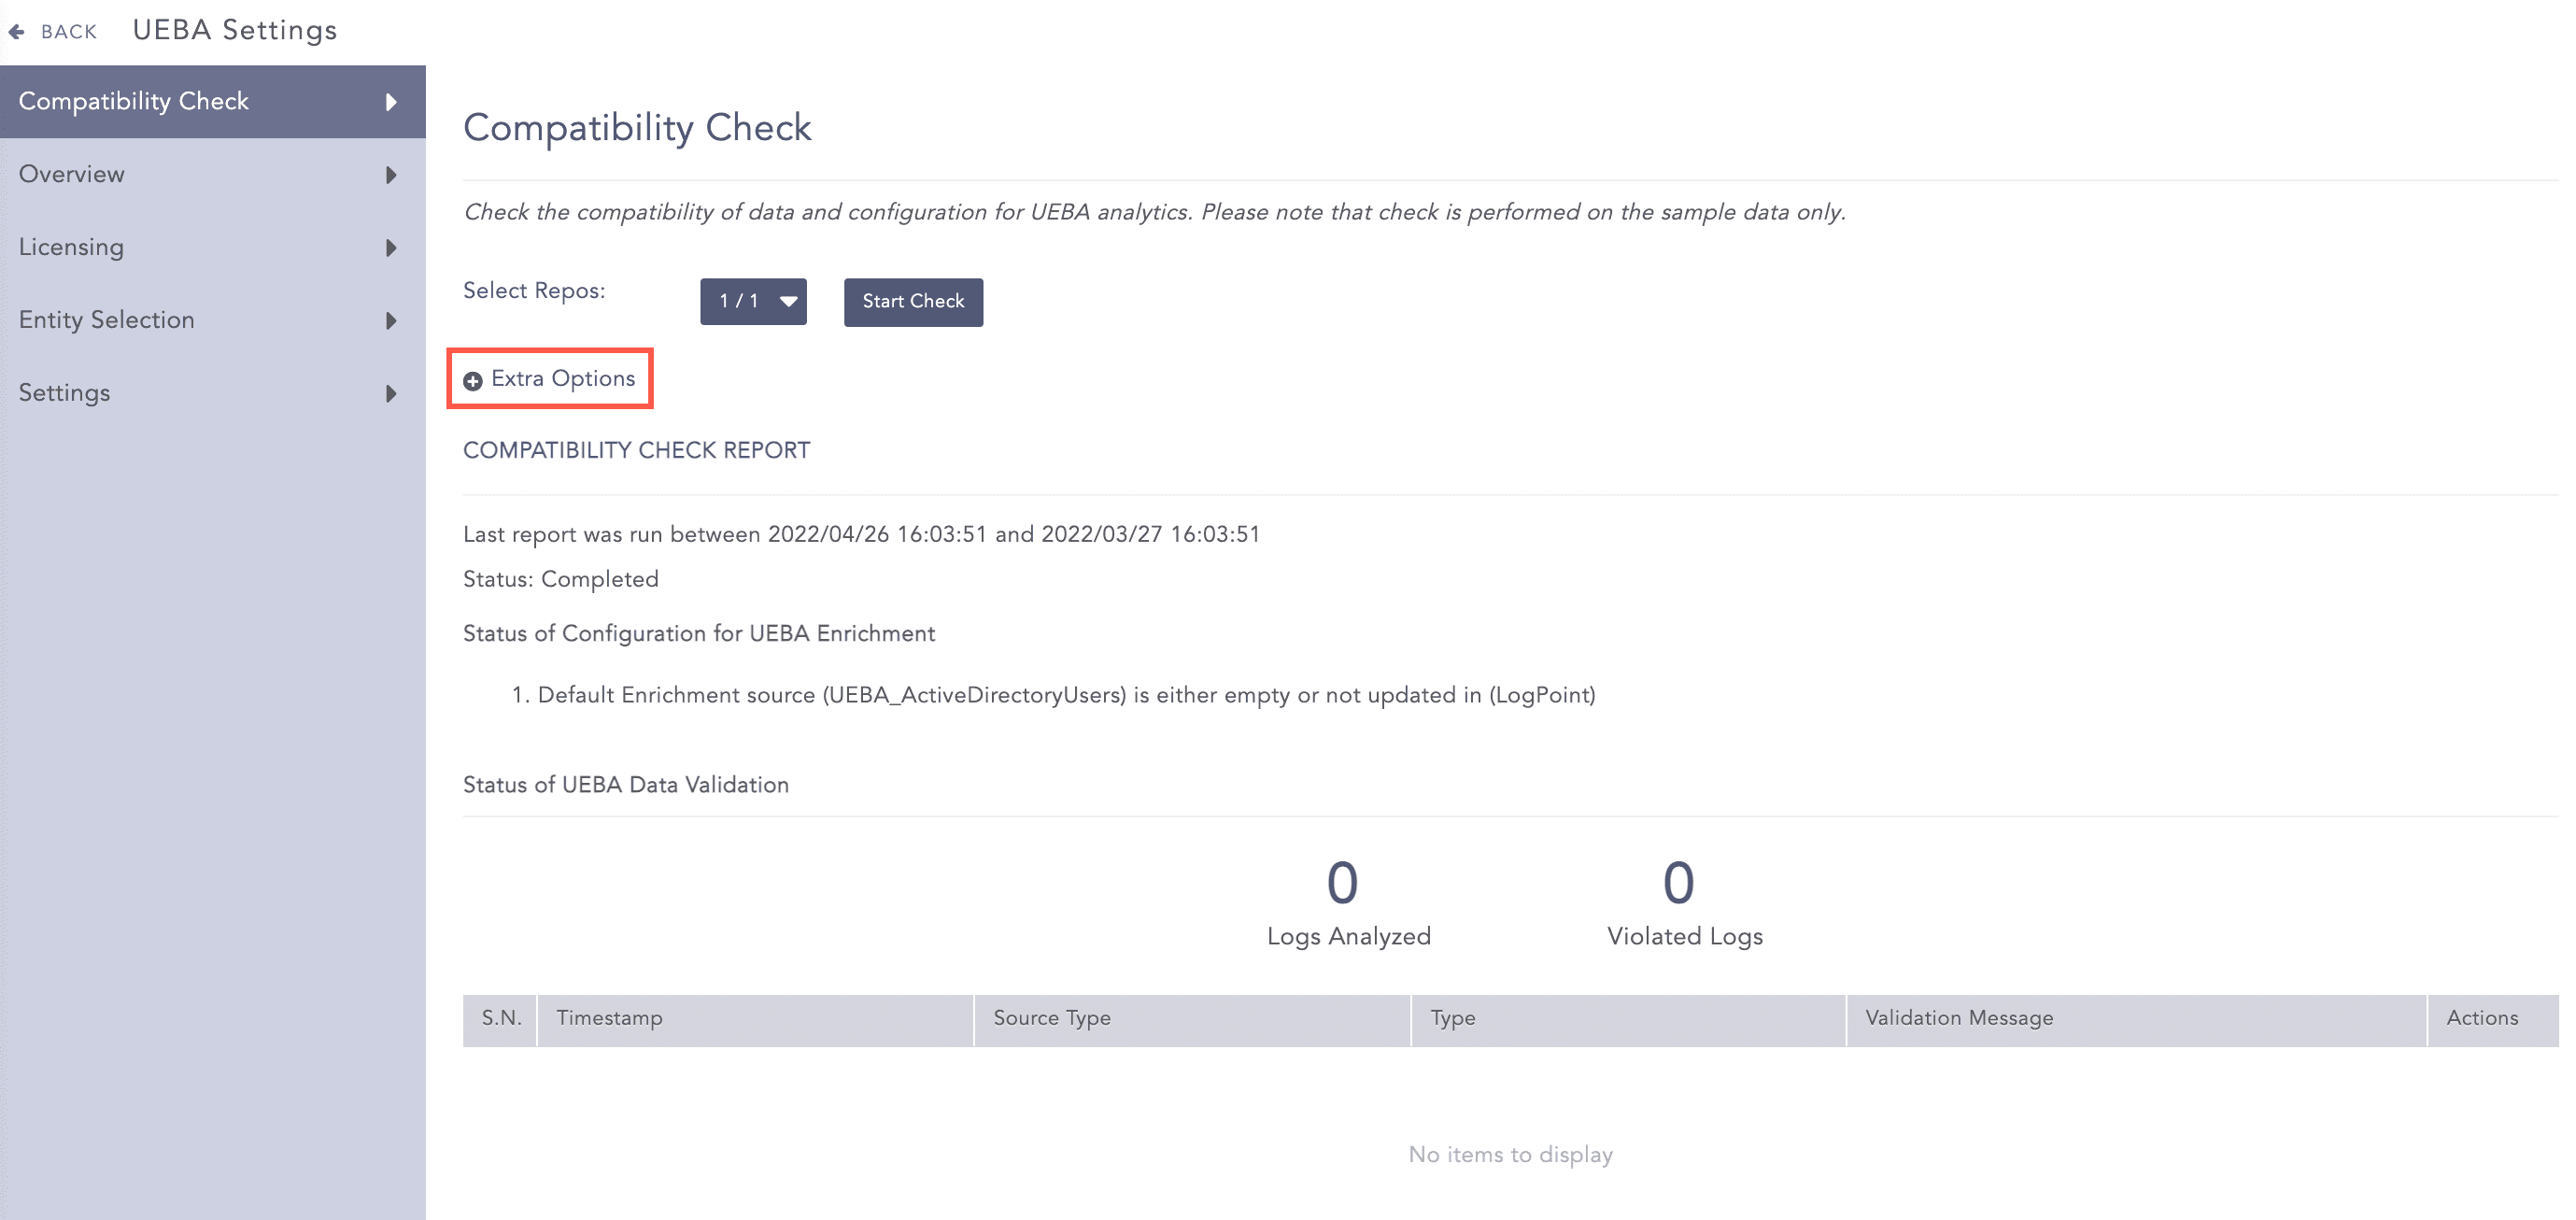Click BACK to return to previous page
2576x1220 pixels.
coord(67,31)
